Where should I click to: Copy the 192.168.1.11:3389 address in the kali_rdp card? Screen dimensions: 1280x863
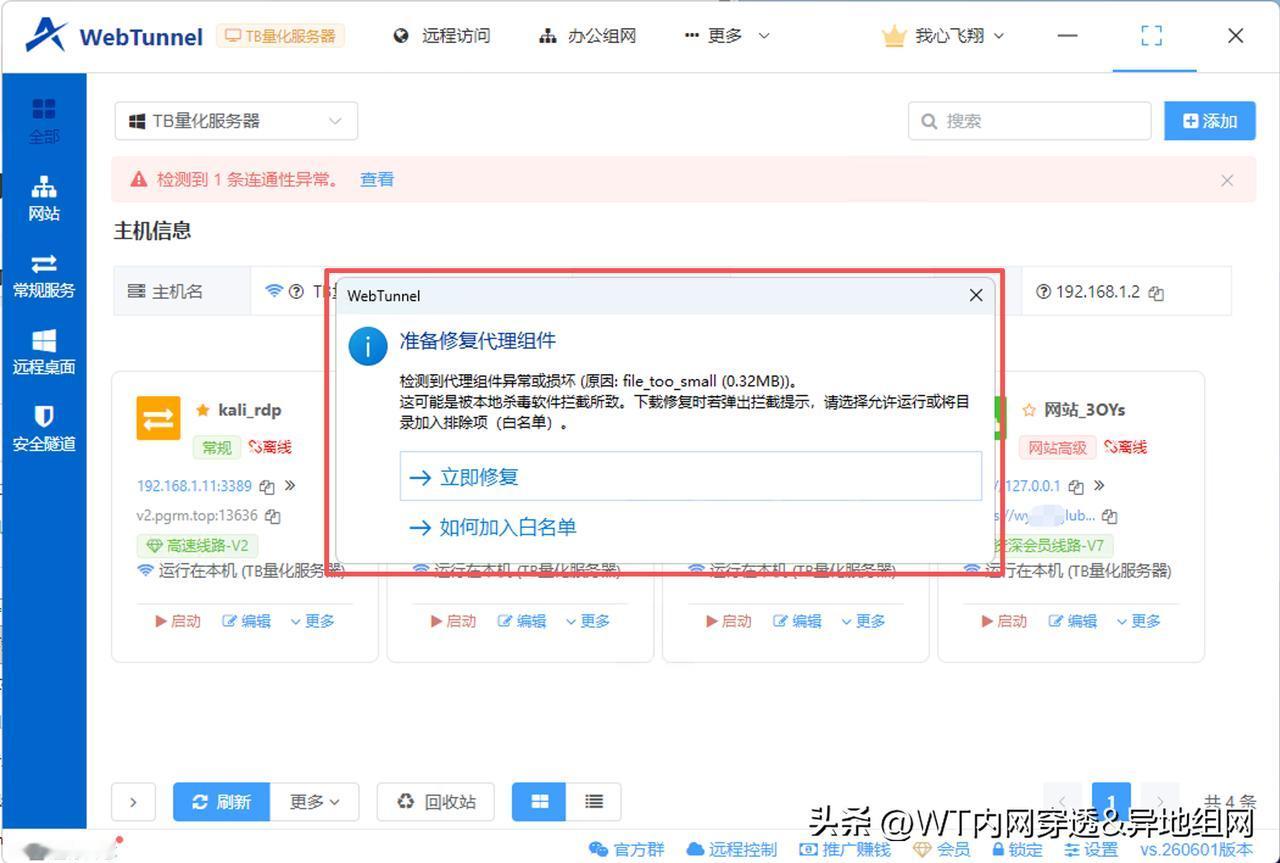[x=267, y=487]
